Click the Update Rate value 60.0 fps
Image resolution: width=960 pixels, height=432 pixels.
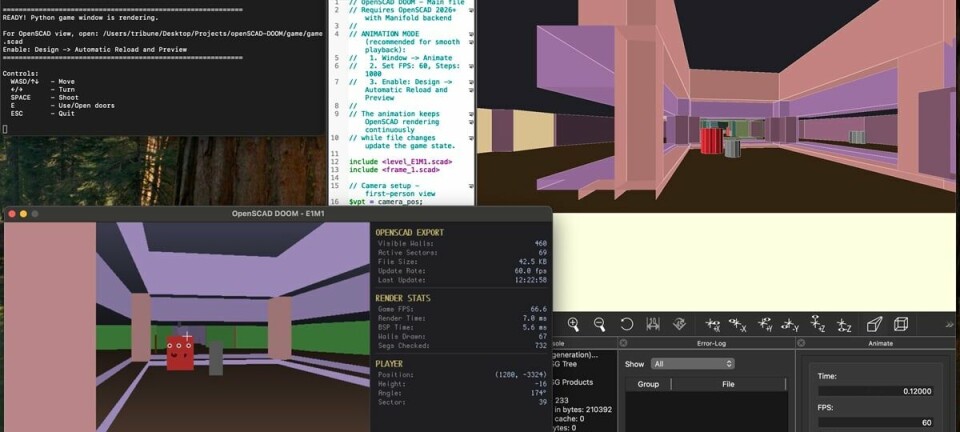(x=531, y=271)
